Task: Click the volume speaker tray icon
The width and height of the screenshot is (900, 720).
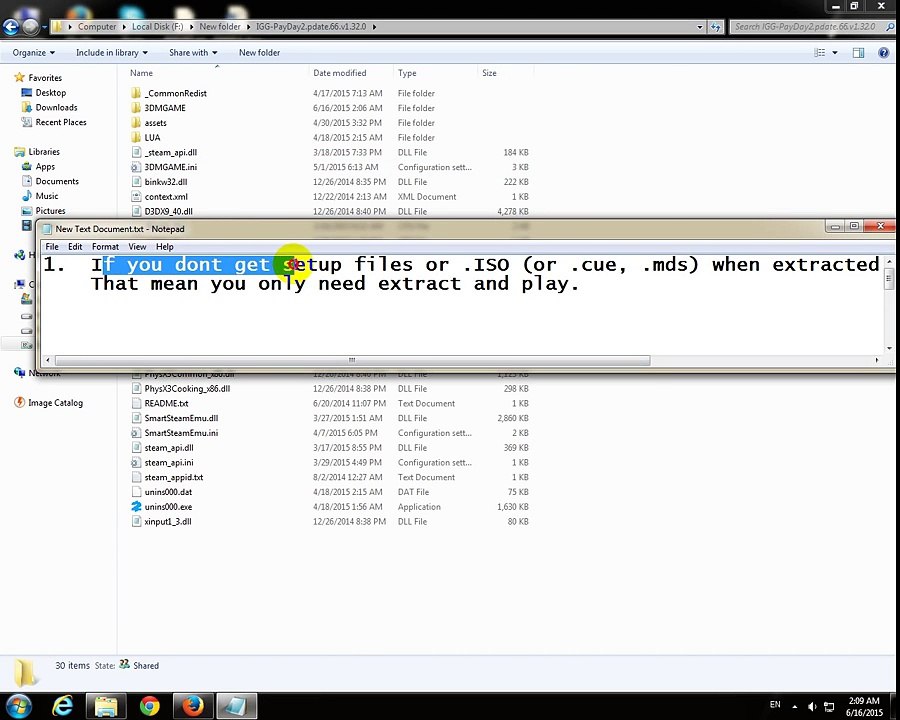Action: point(812,706)
